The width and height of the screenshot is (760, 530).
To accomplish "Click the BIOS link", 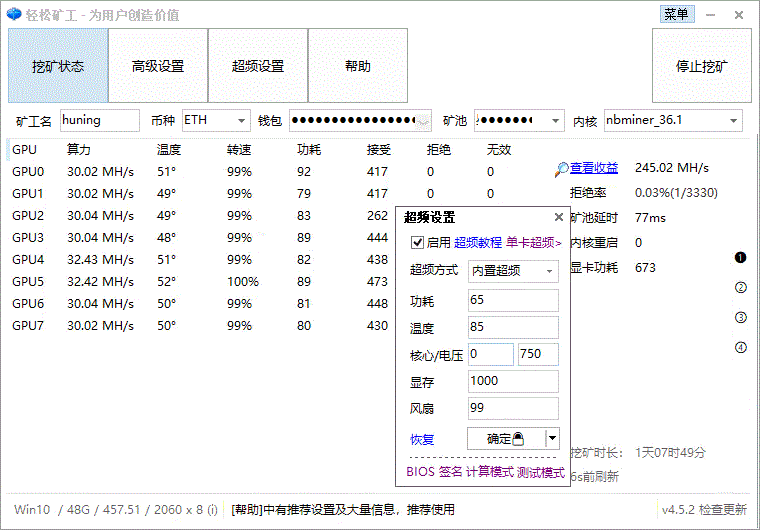I will (x=420, y=472).
